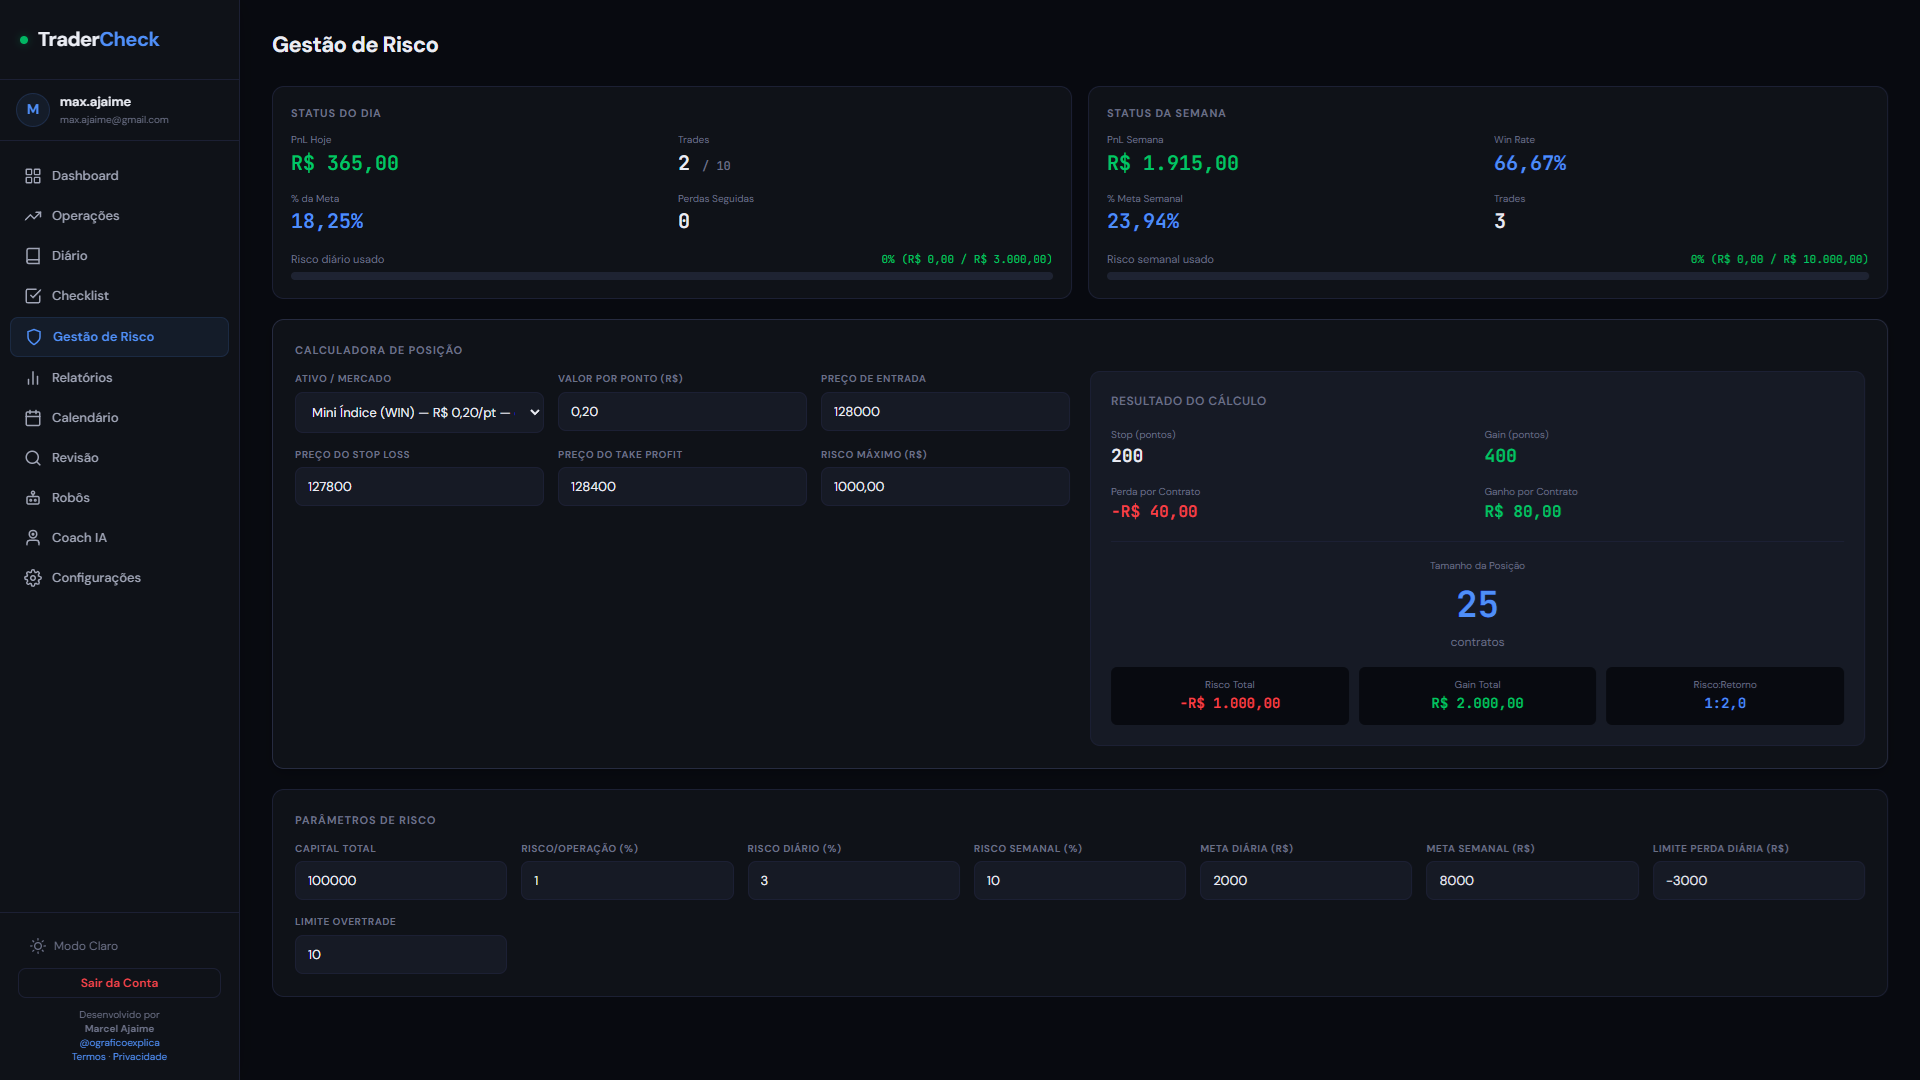
Task: Click the Sair da Conta button
Action: [119, 982]
